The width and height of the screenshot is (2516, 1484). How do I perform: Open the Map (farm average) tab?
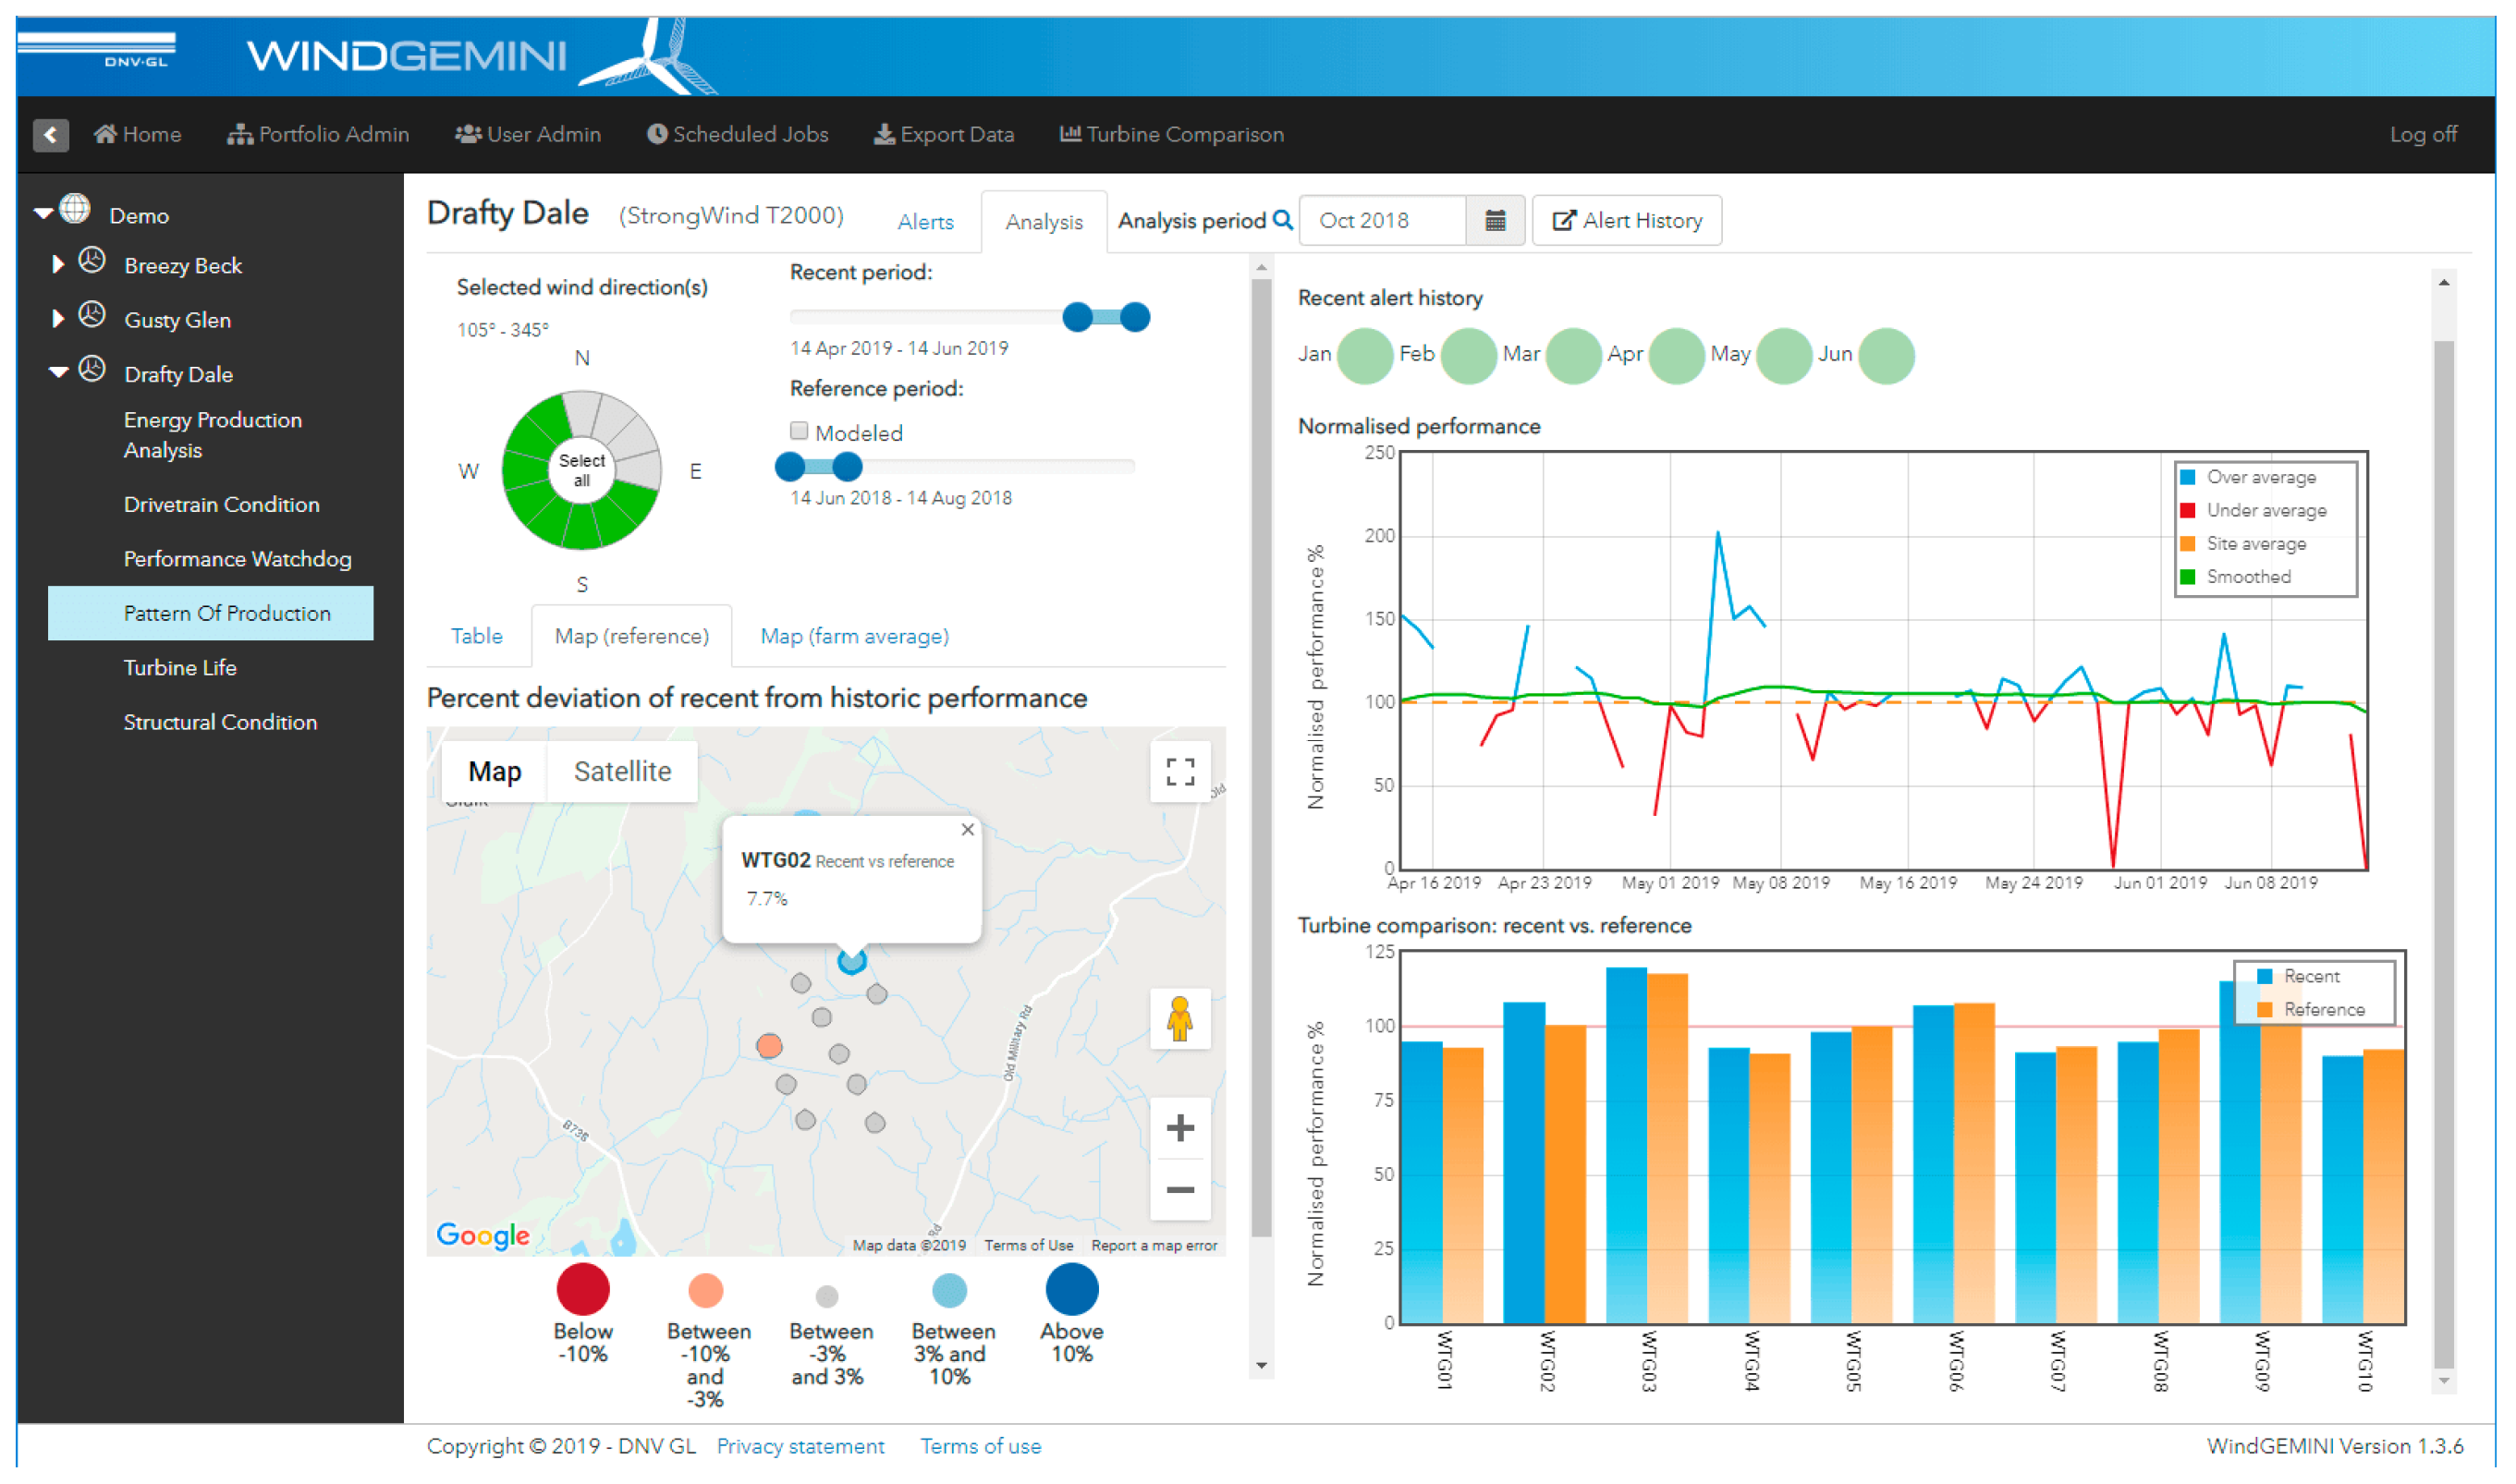point(854,637)
